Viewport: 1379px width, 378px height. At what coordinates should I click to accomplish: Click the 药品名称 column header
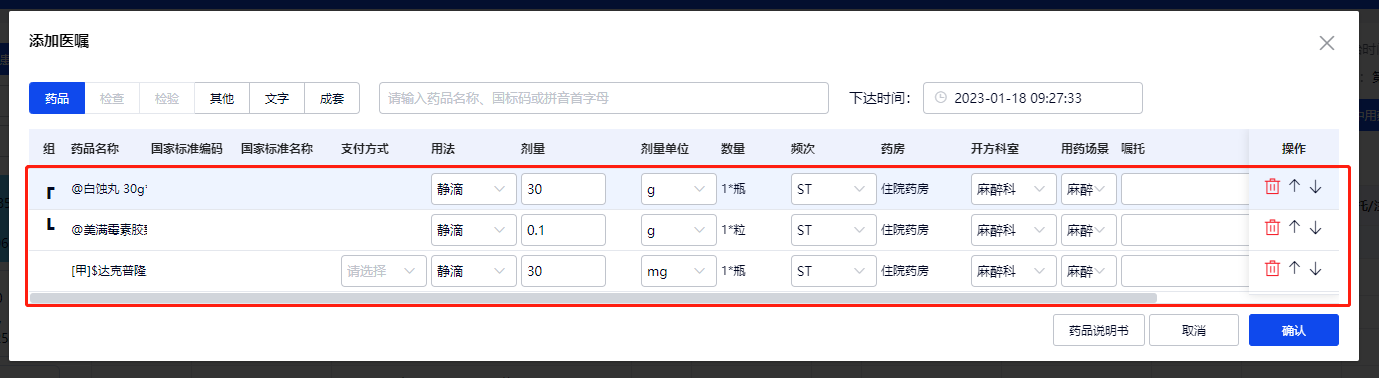coord(95,148)
